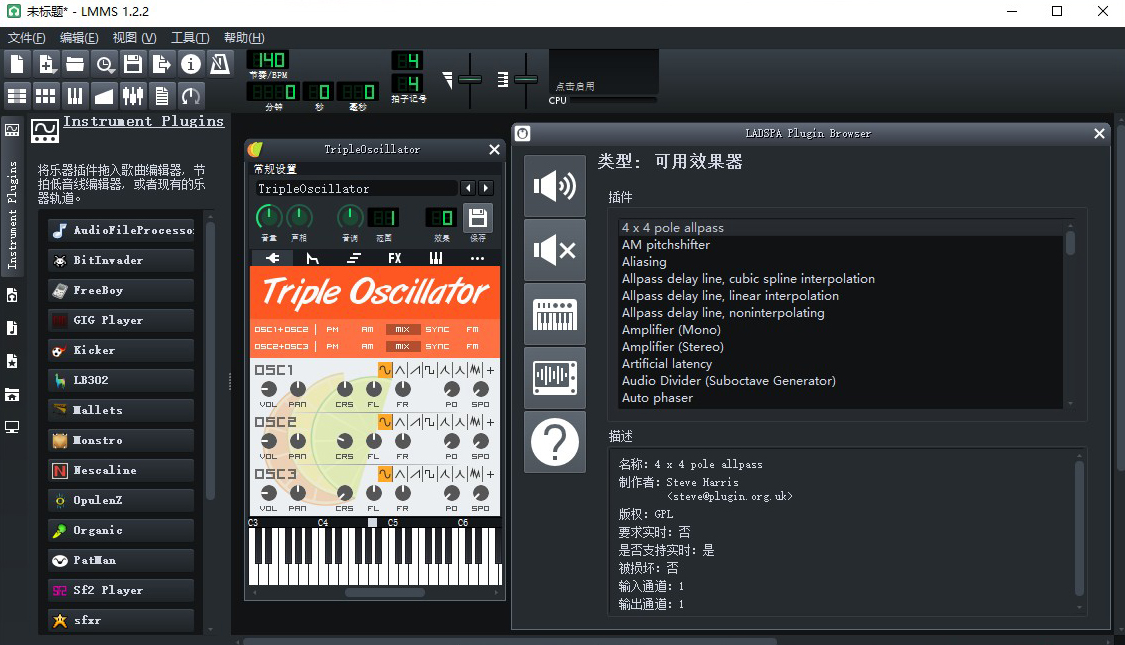Open the My Home sidebar tab
Viewport: 1125px width, 645px height.
(12, 395)
